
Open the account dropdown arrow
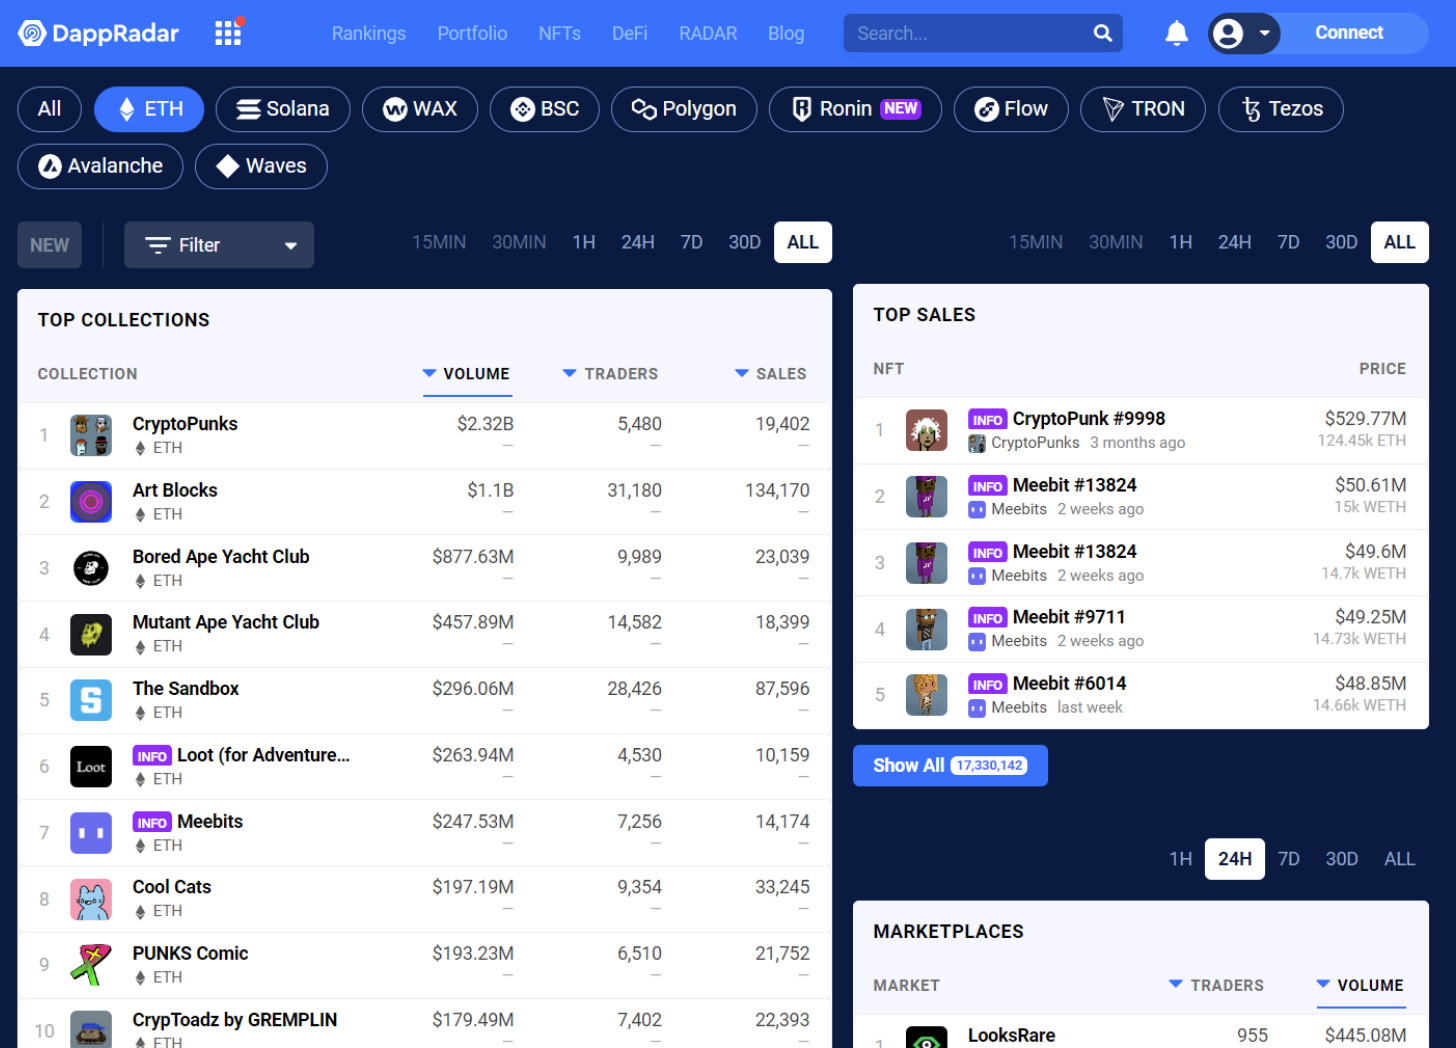point(1264,33)
